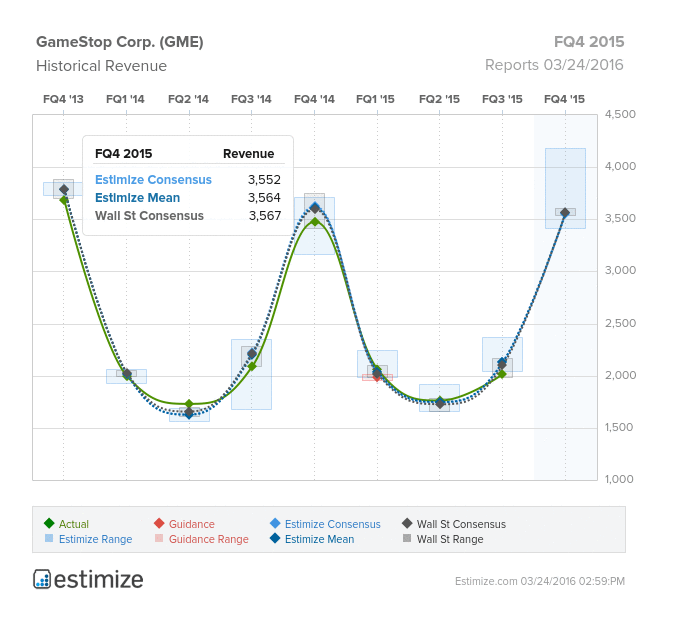Click the Estimize Consensus tooltip row label

point(153,180)
